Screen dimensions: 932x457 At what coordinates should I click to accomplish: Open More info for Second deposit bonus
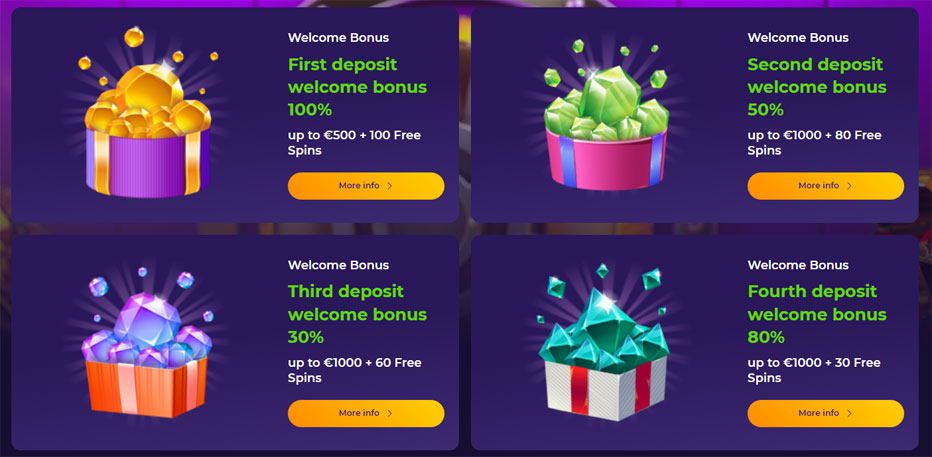tap(826, 186)
